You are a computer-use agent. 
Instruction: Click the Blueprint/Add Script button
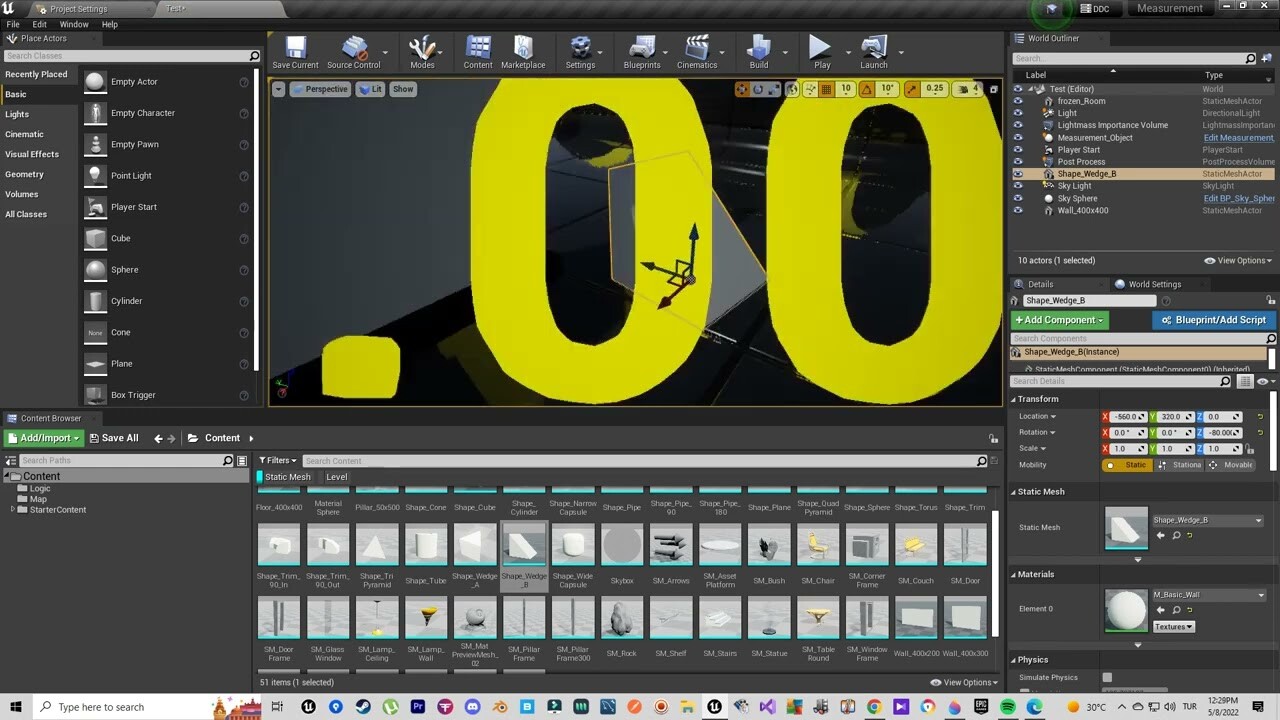1213,319
